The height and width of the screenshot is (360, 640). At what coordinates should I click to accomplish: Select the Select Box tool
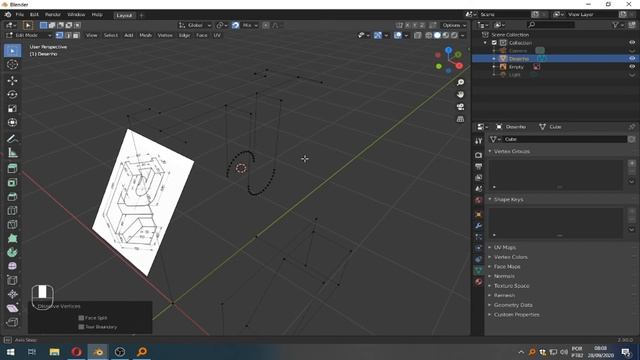(12, 51)
